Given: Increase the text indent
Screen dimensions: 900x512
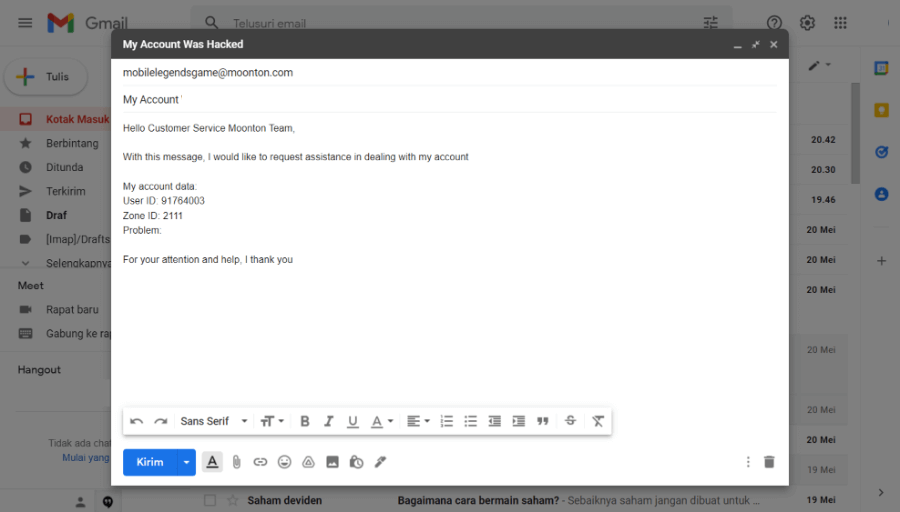Looking at the screenshot, I should click(519, 421).
